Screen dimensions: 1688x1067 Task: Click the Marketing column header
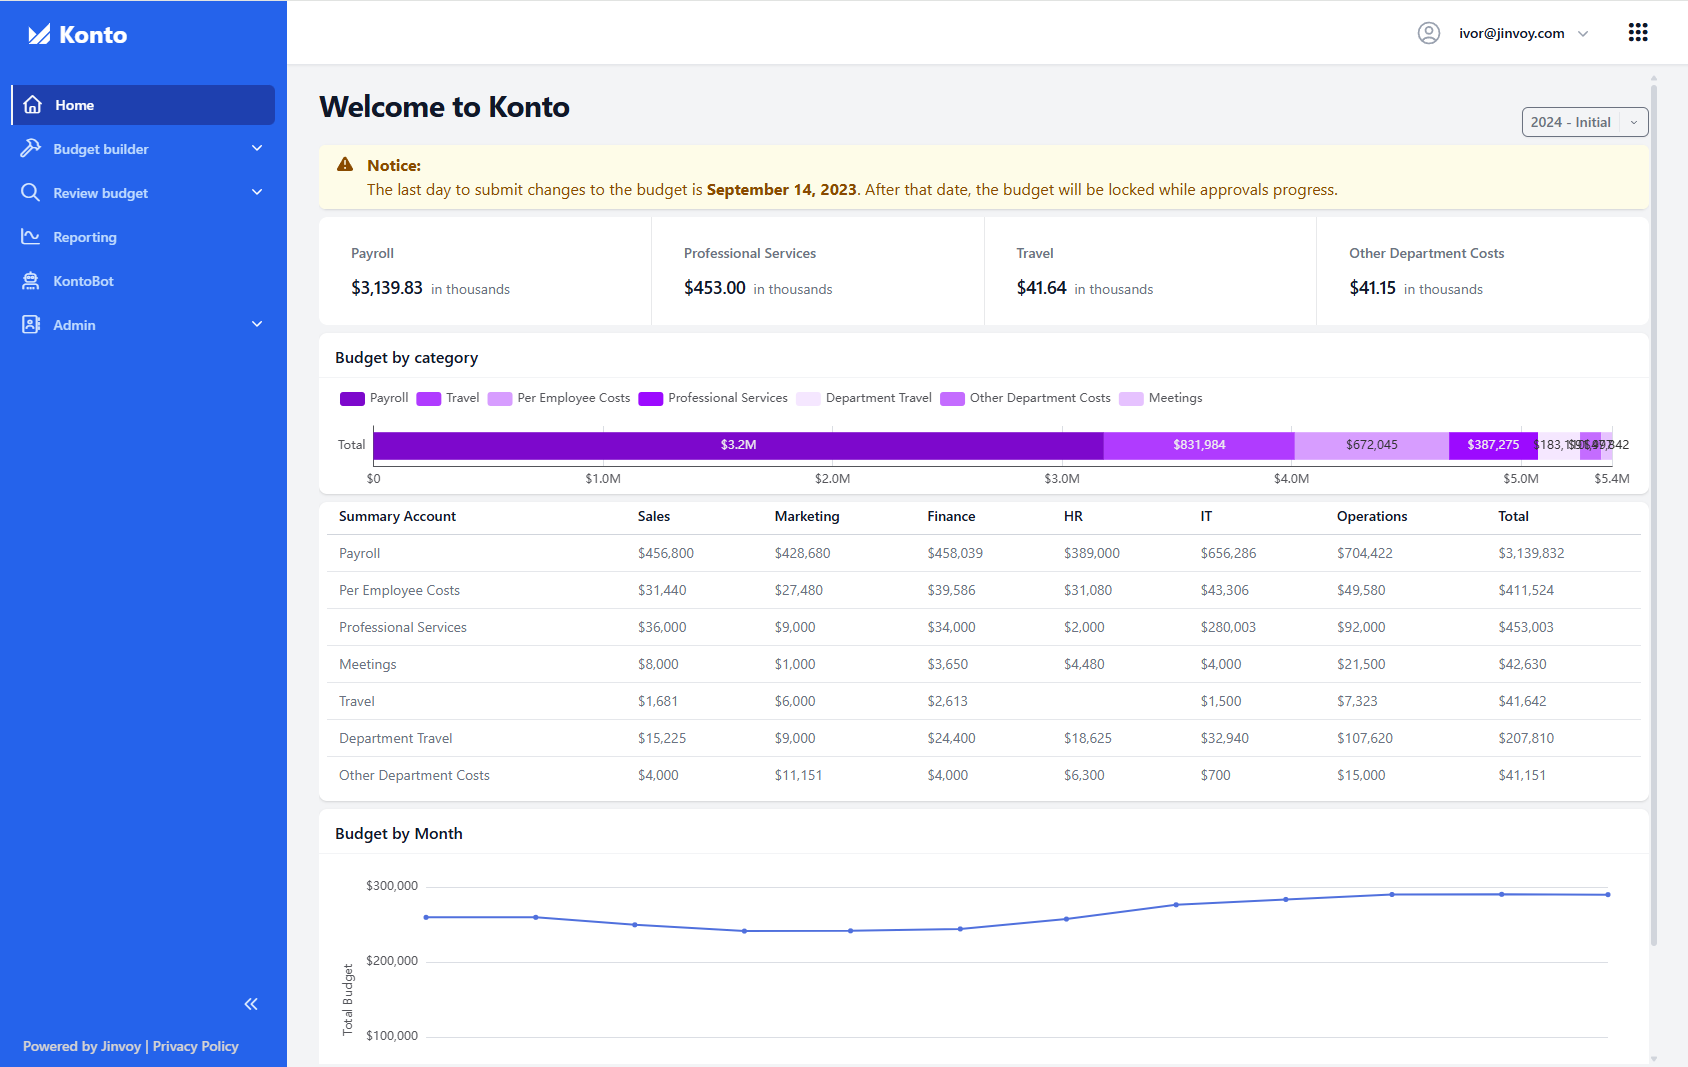tap(807, 516)
